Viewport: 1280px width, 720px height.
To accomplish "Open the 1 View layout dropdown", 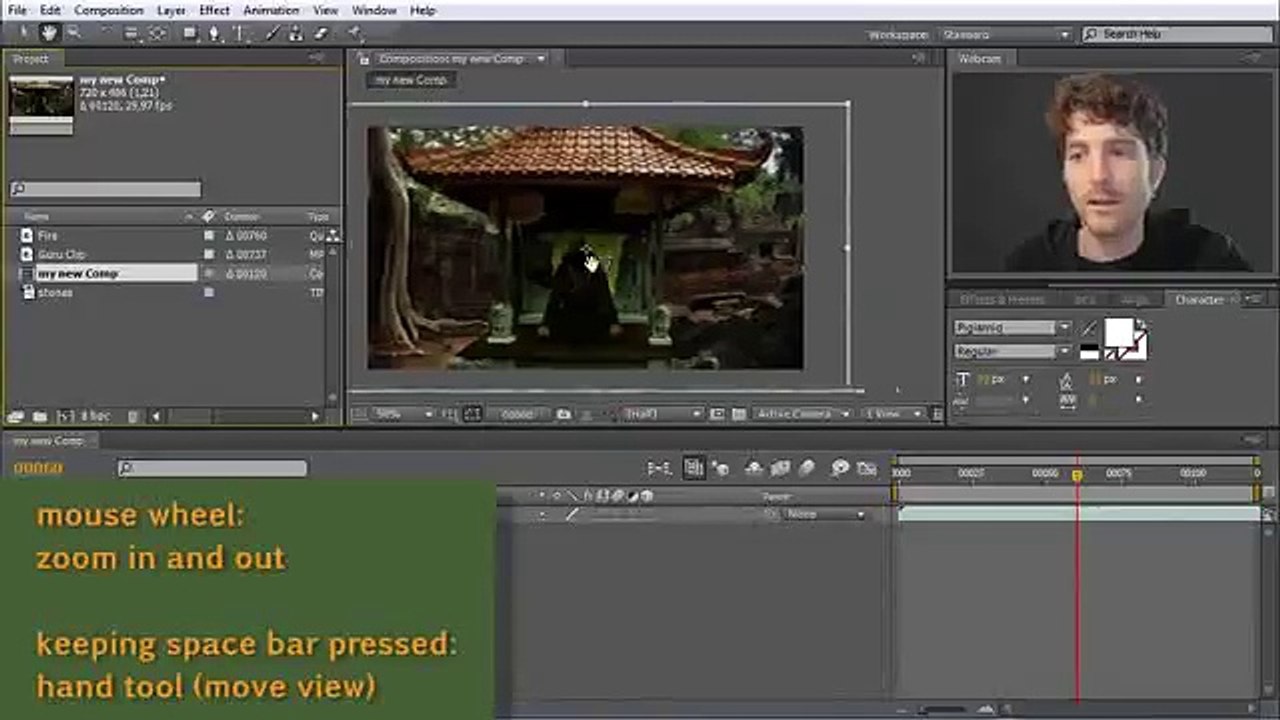I will [x=893, y=414].
